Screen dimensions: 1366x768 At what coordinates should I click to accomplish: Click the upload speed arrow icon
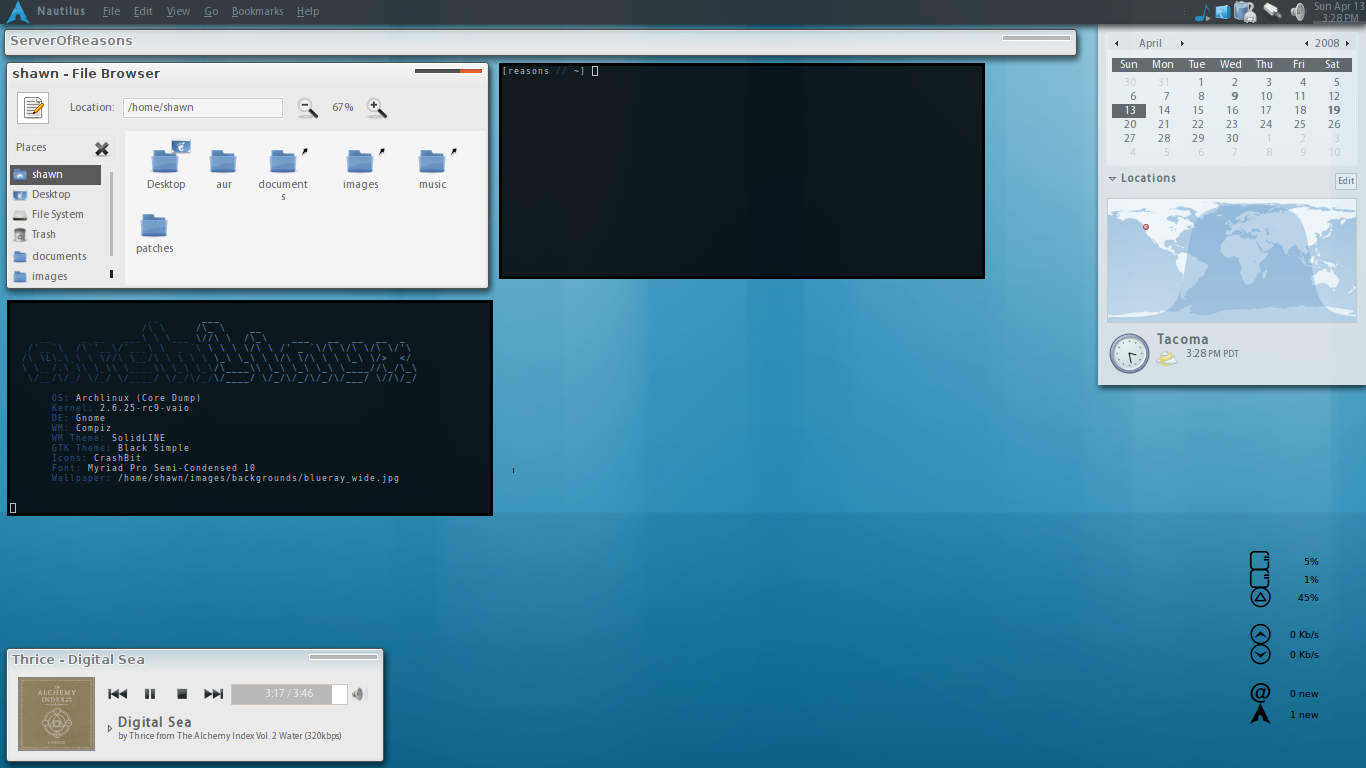[1260, 634]
